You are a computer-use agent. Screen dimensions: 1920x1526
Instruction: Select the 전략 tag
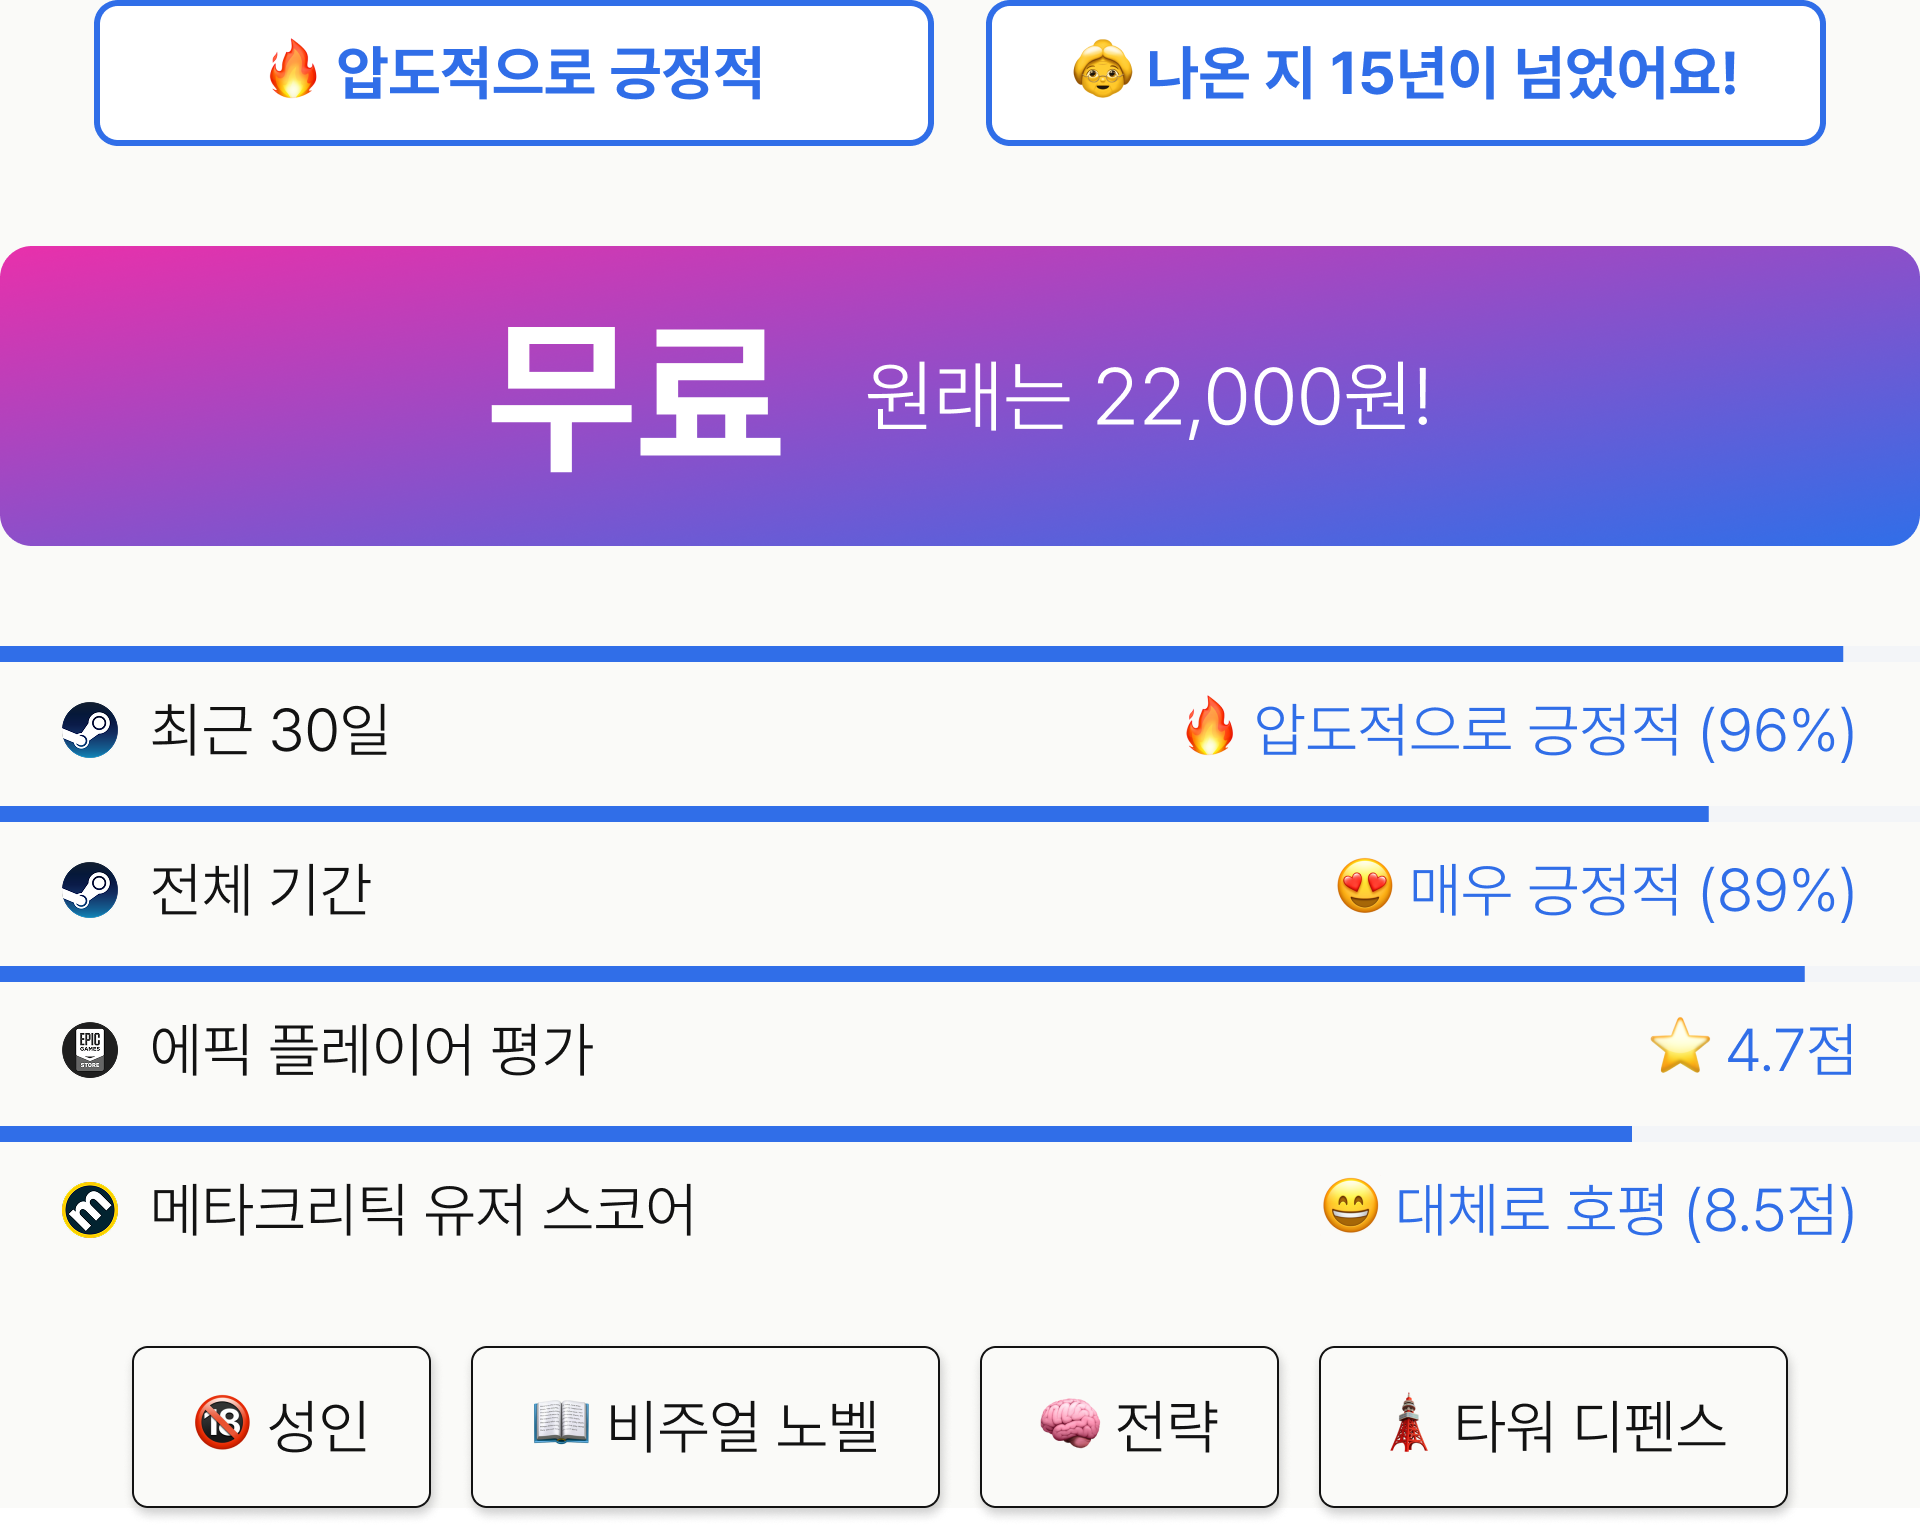(1129, 1426)
